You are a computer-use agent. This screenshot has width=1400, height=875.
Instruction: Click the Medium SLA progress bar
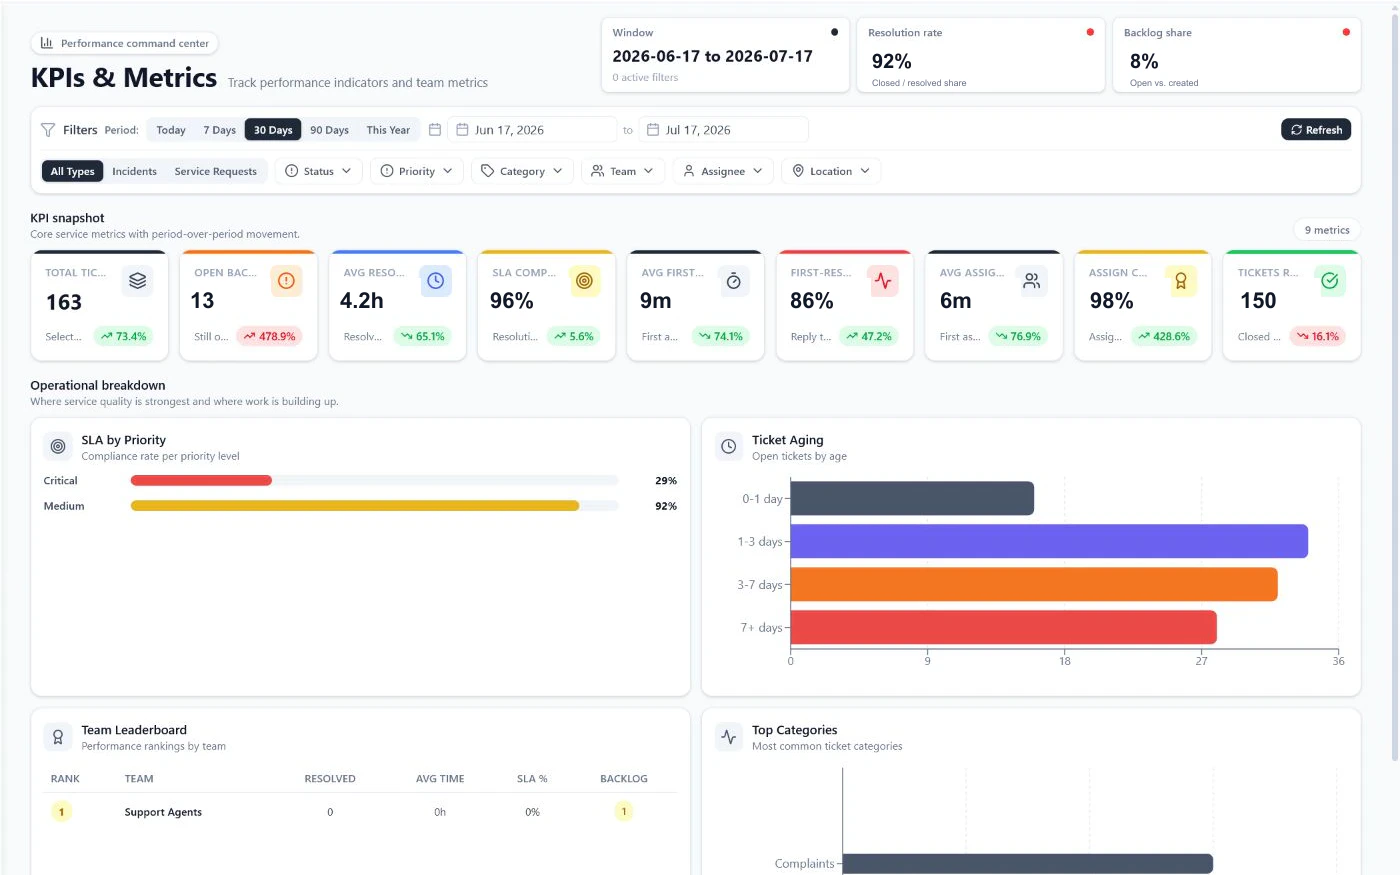pyautogui.click(x=374, y=506)
